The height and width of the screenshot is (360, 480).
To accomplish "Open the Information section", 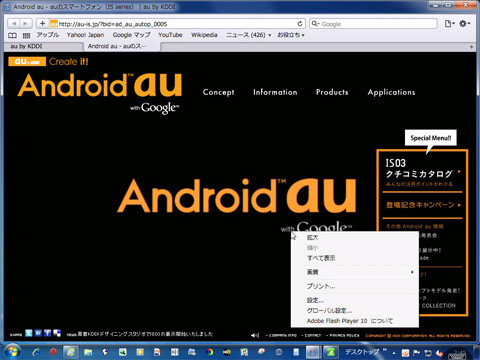I will (x=275, y=92).
